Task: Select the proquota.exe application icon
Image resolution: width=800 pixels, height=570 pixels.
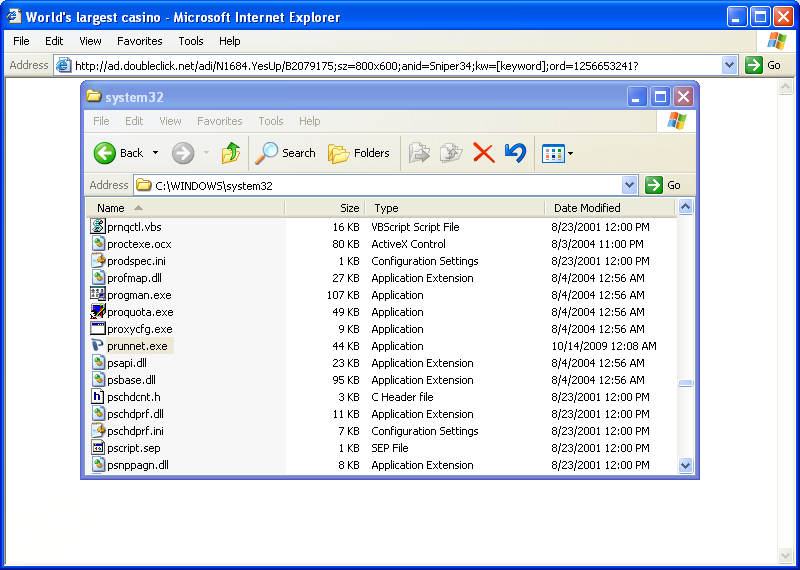Action: (98, 312)
